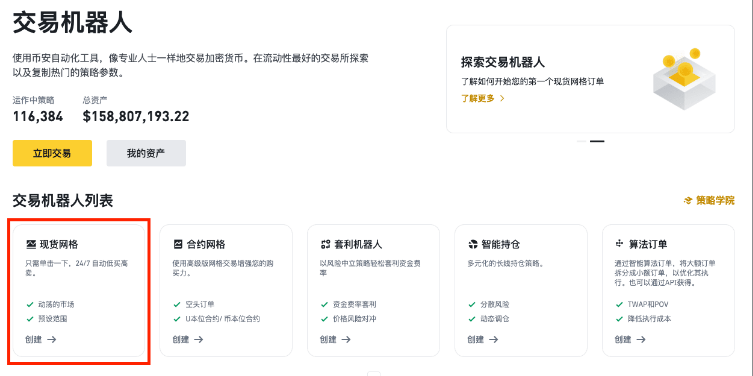Click the 合约网格 card icon
Screen dimensions: 753x376
(178, 244)
